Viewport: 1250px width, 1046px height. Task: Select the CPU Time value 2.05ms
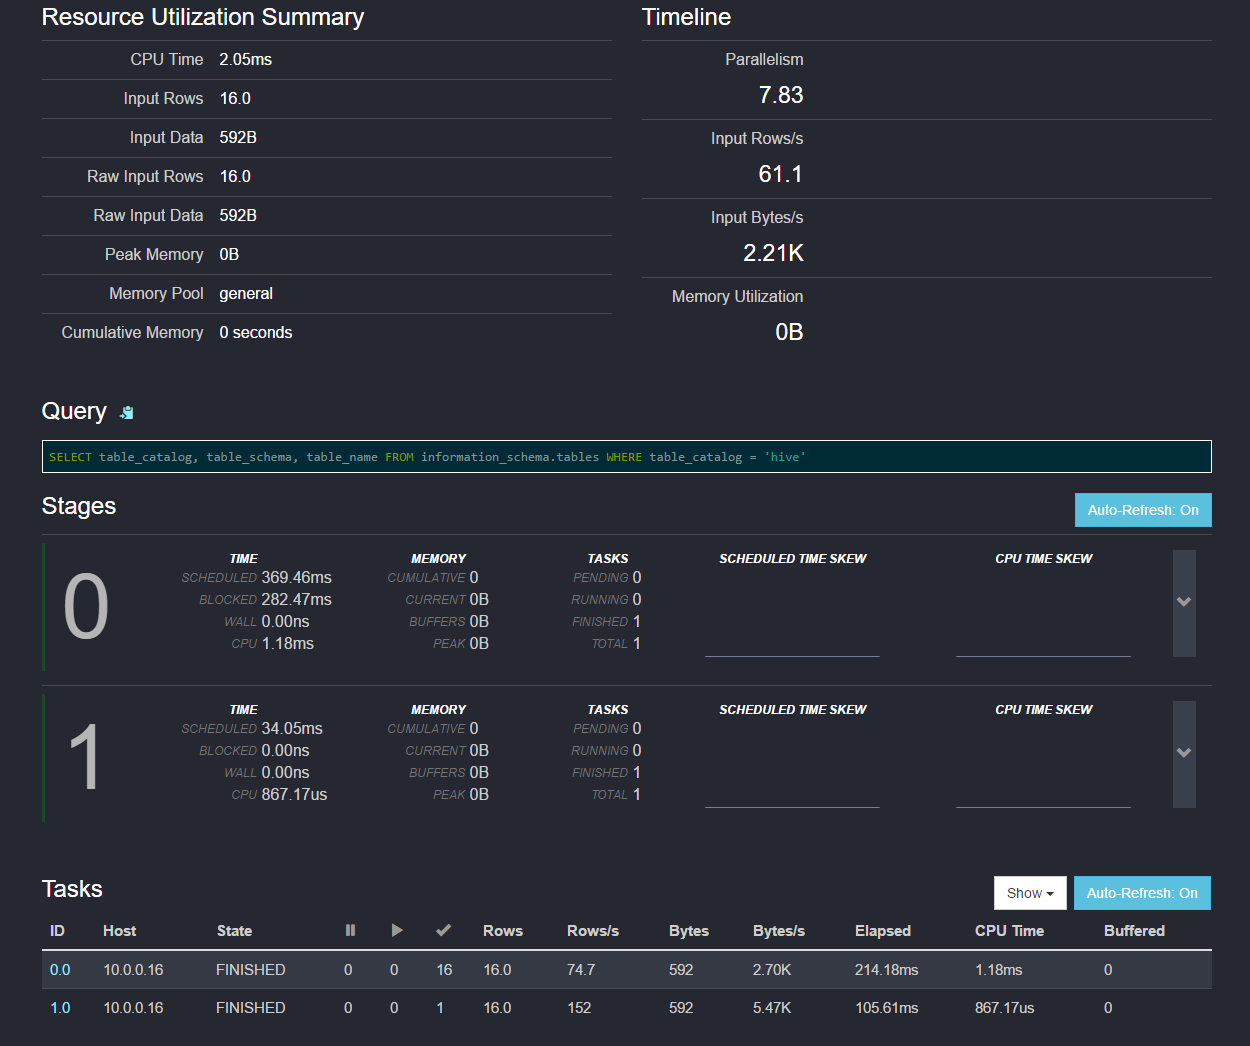[x=246, y=60]
